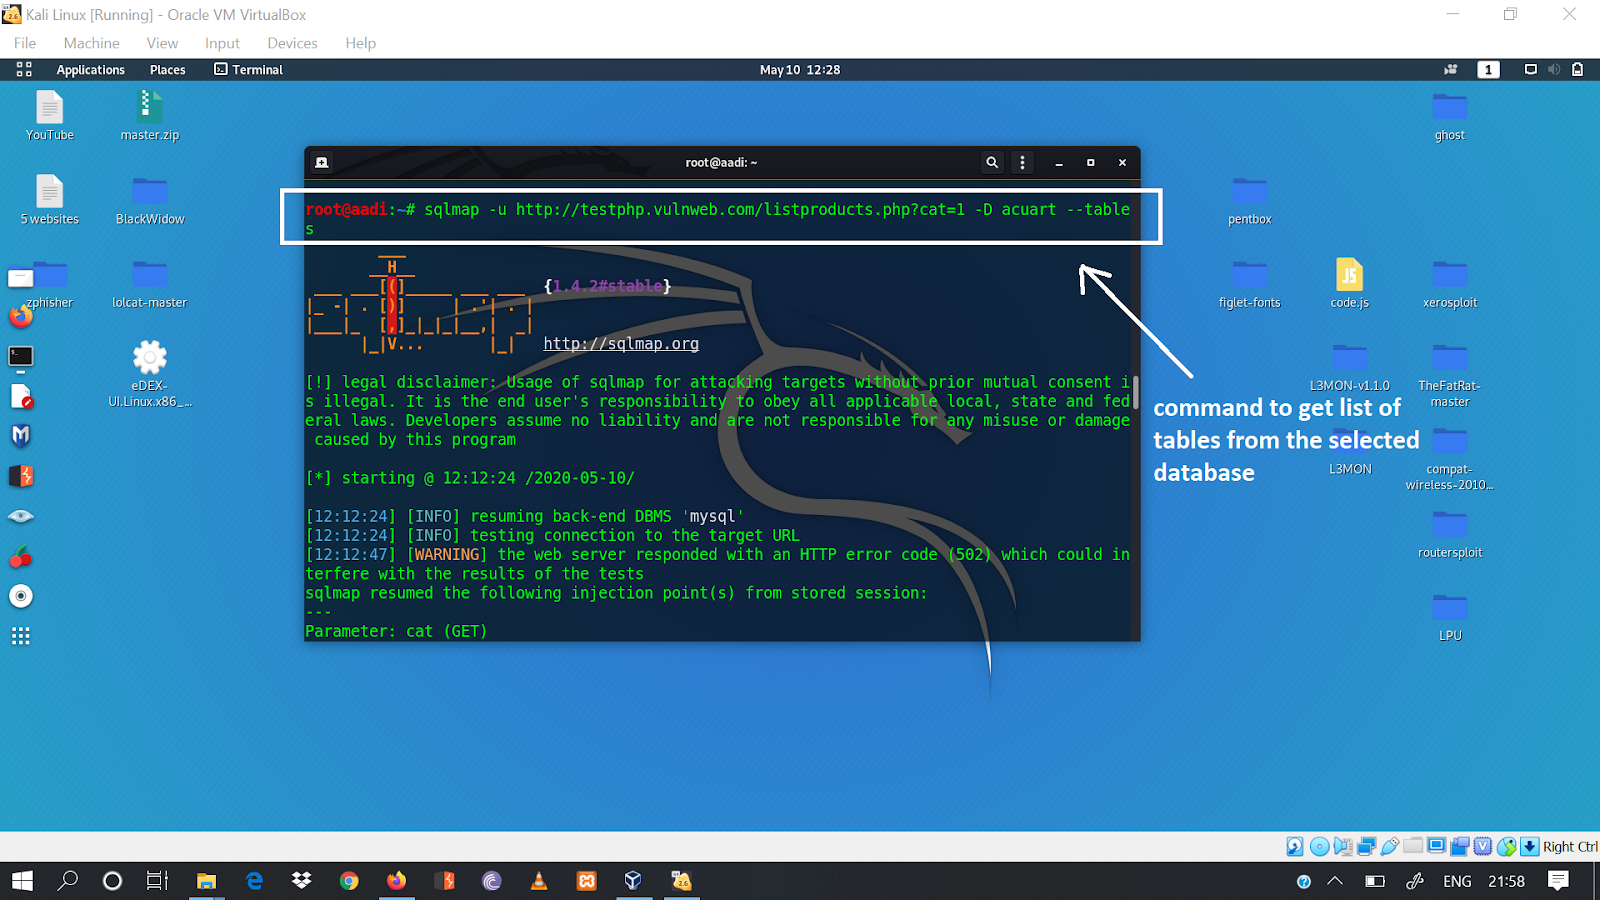This screenshot has width=1600, height=900.
Task: Select the xerosploit folder on desktop
Action: coord(1450,284)
